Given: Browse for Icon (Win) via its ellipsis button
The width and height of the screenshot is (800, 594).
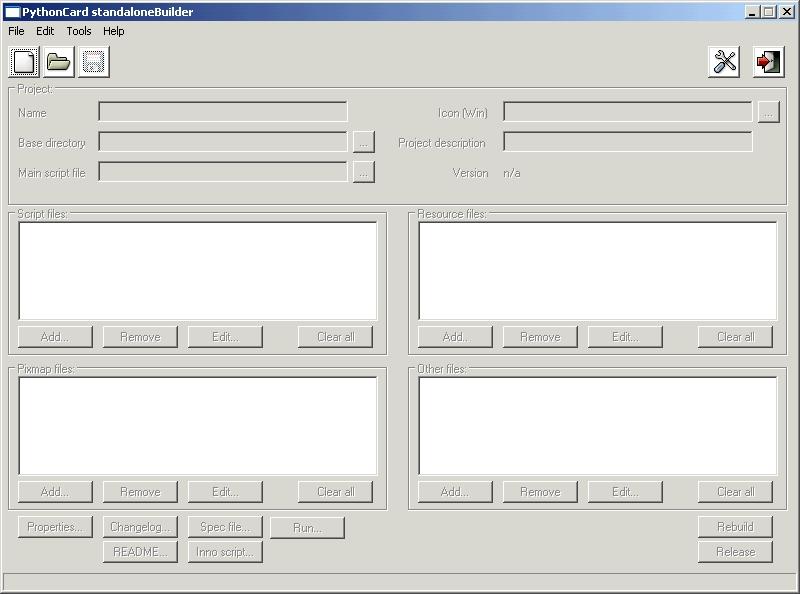Looking at the screenshot, I should coord(769,112).
